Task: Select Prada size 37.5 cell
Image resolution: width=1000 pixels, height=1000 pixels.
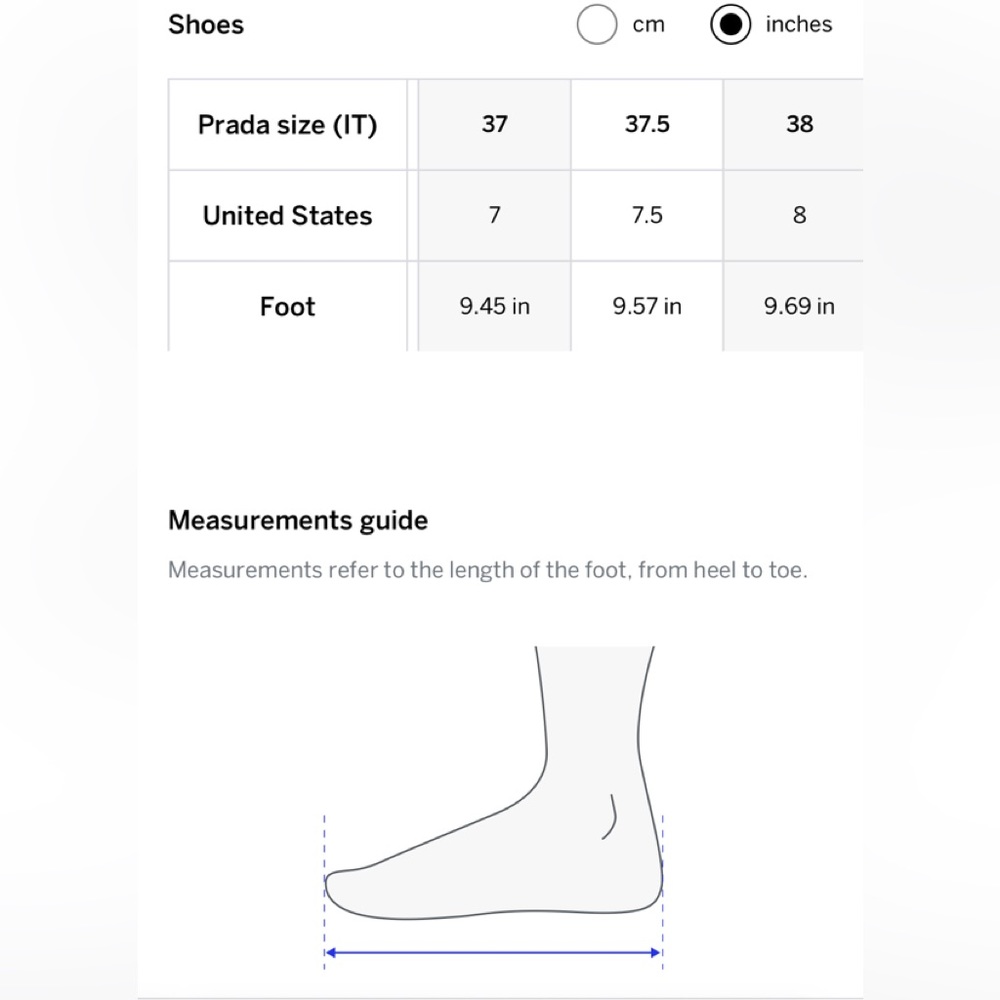Action: tap(647, 125)
